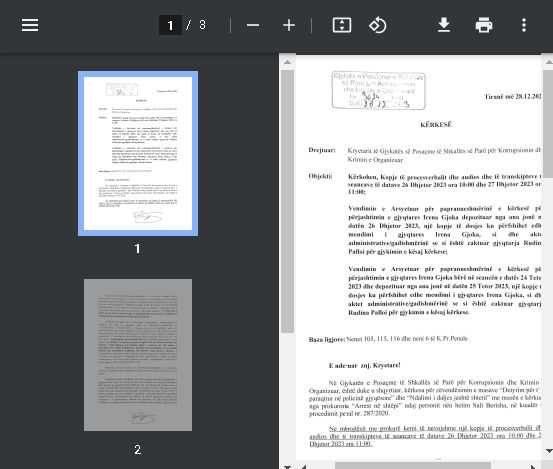553x469 pixels.
Task: Click the KËRKESË document heading
Action: coord(436,124)
